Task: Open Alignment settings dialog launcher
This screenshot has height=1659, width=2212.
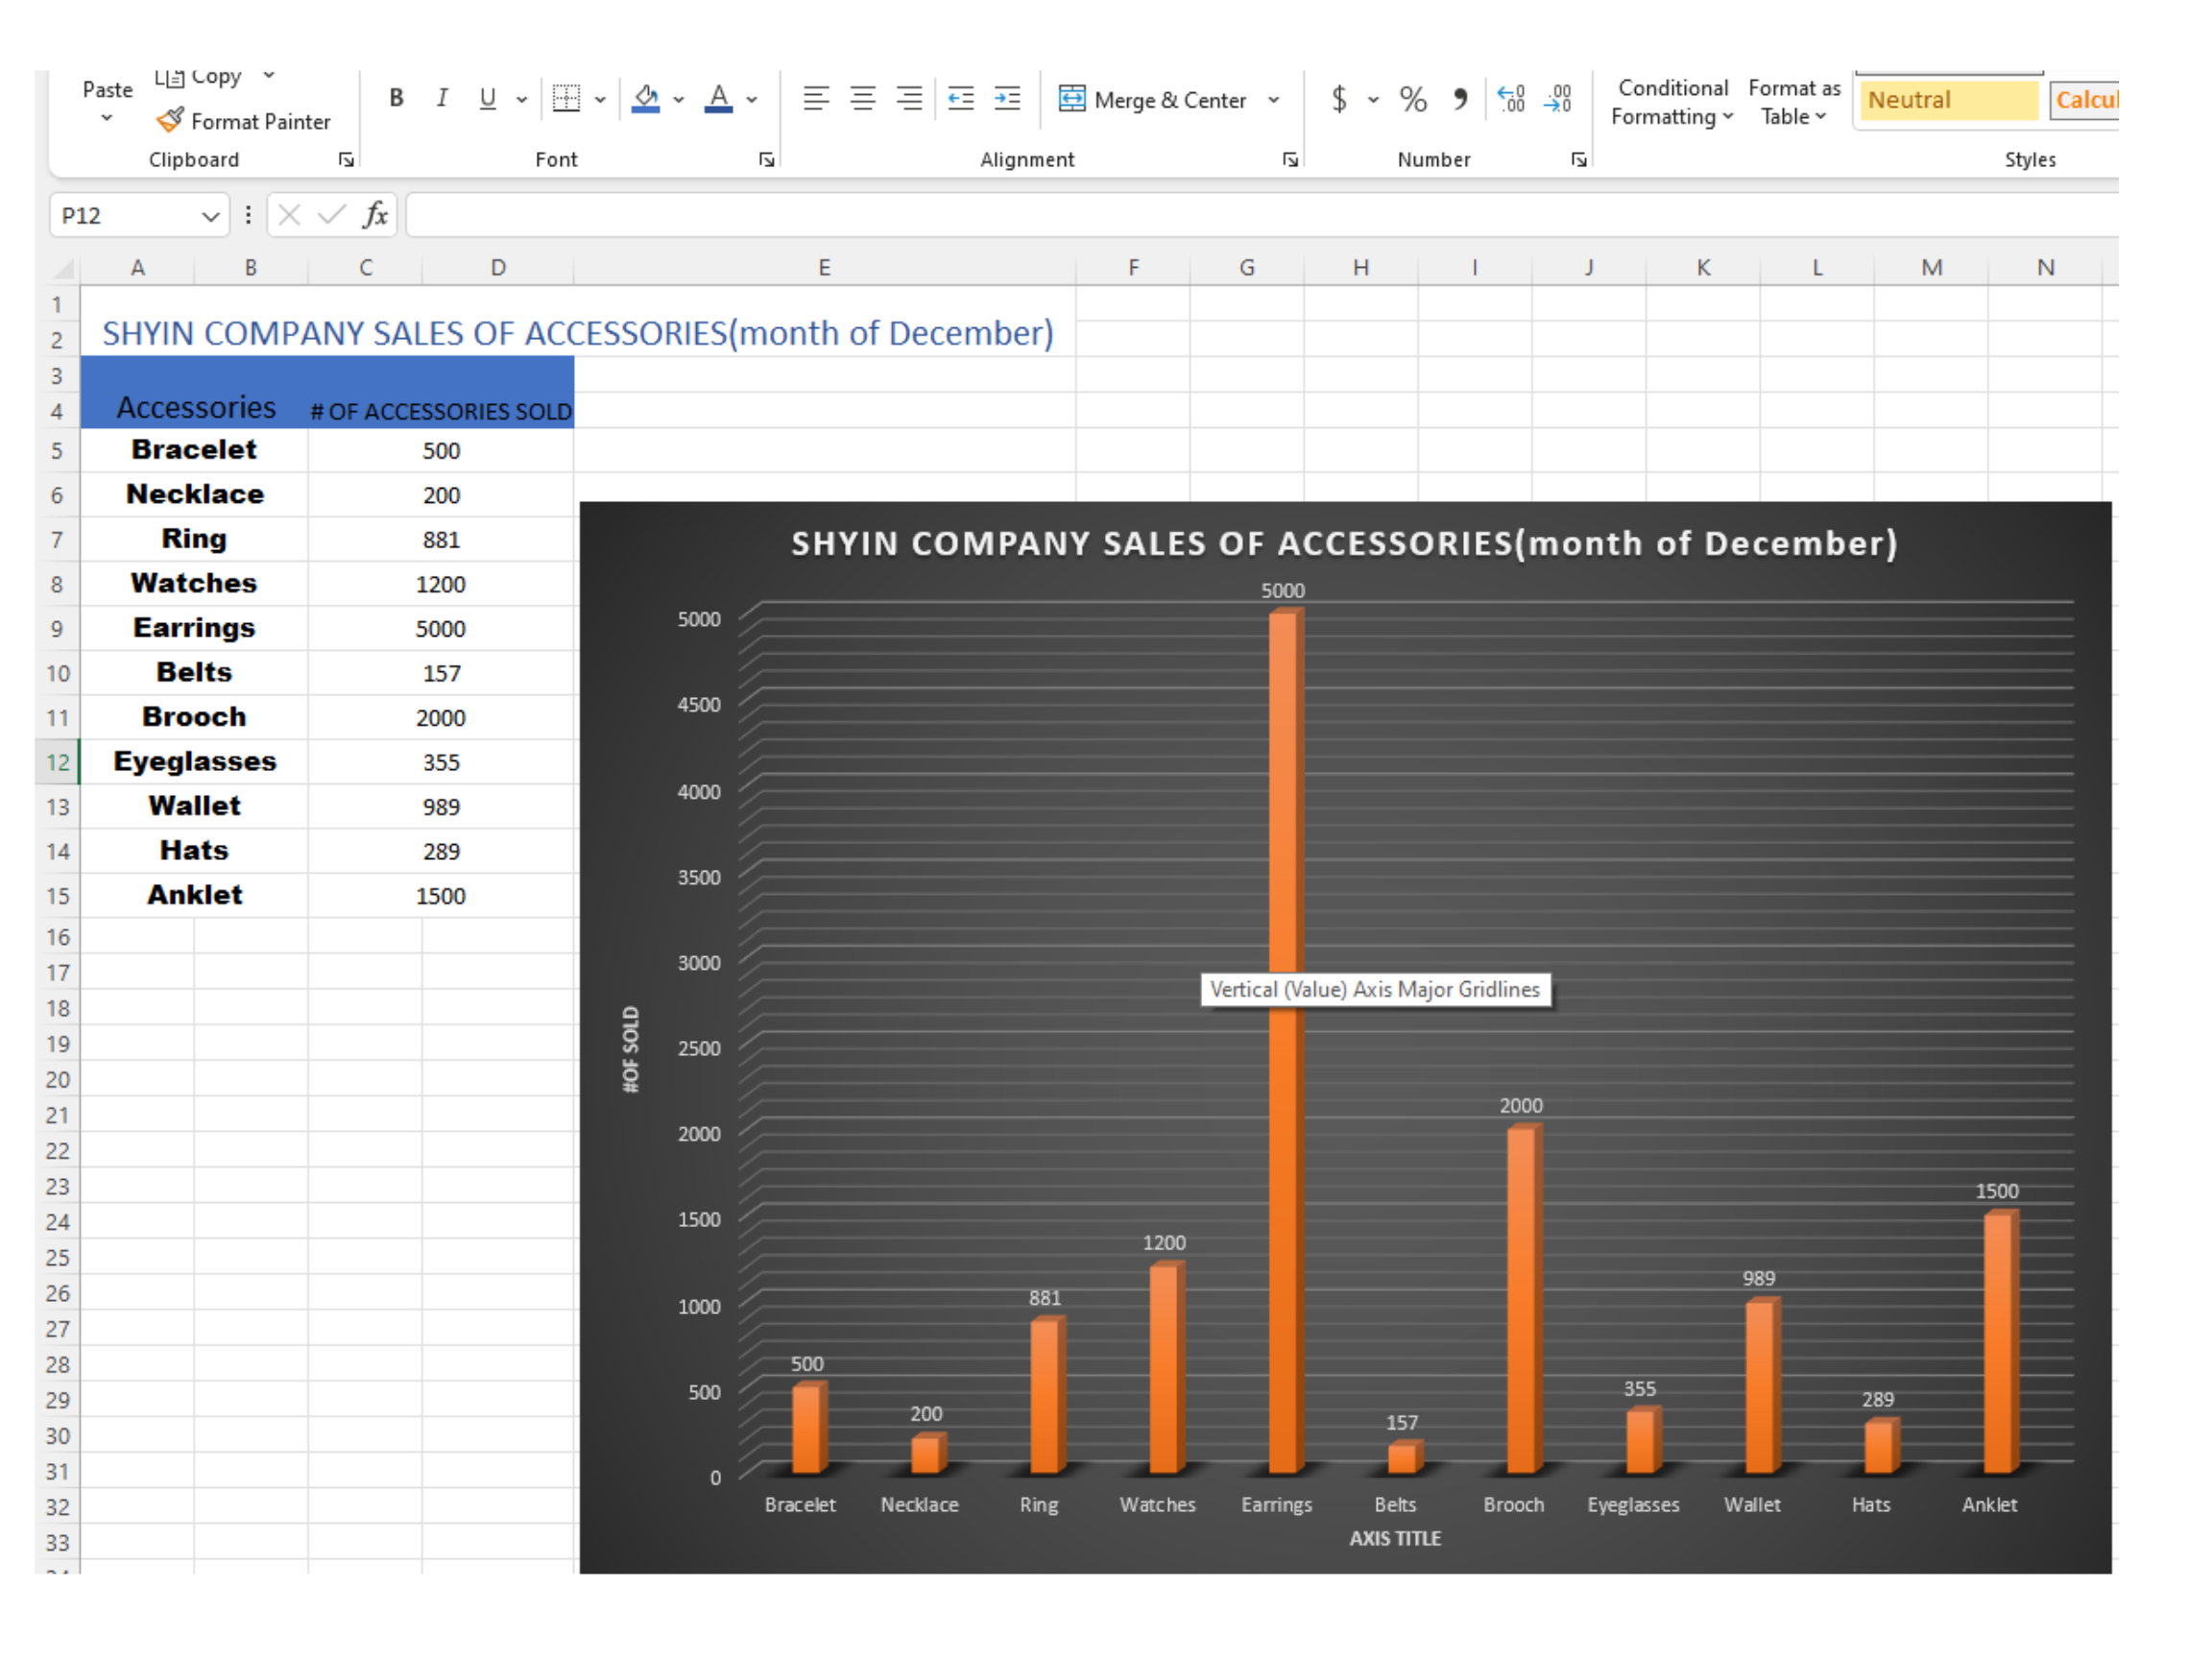Action: pyautogui.click(x=1290, y=159)
